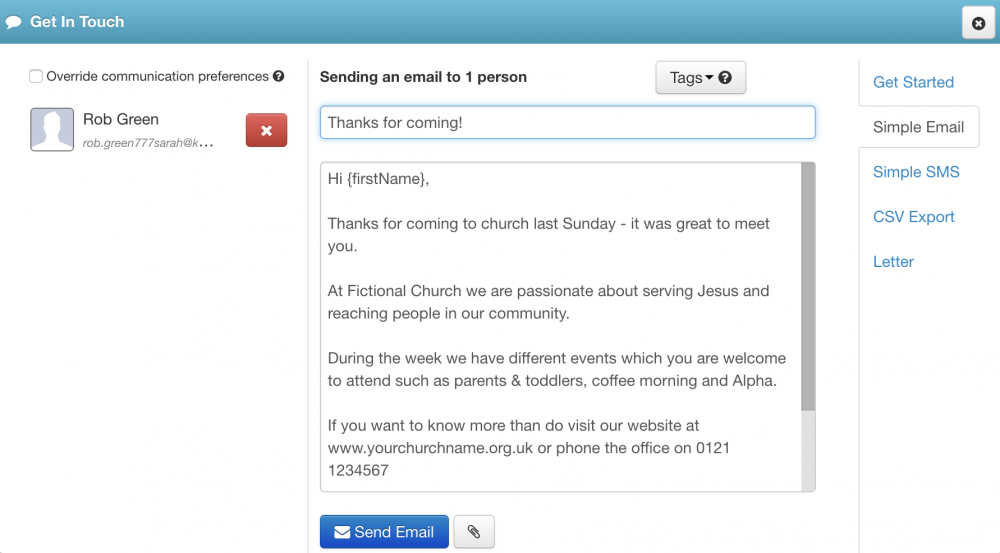The width and height of the screenshot is (1000, 553).
Task: Go to the CSV Export tab
Action: pyautogui.click(x=913, y=217)
